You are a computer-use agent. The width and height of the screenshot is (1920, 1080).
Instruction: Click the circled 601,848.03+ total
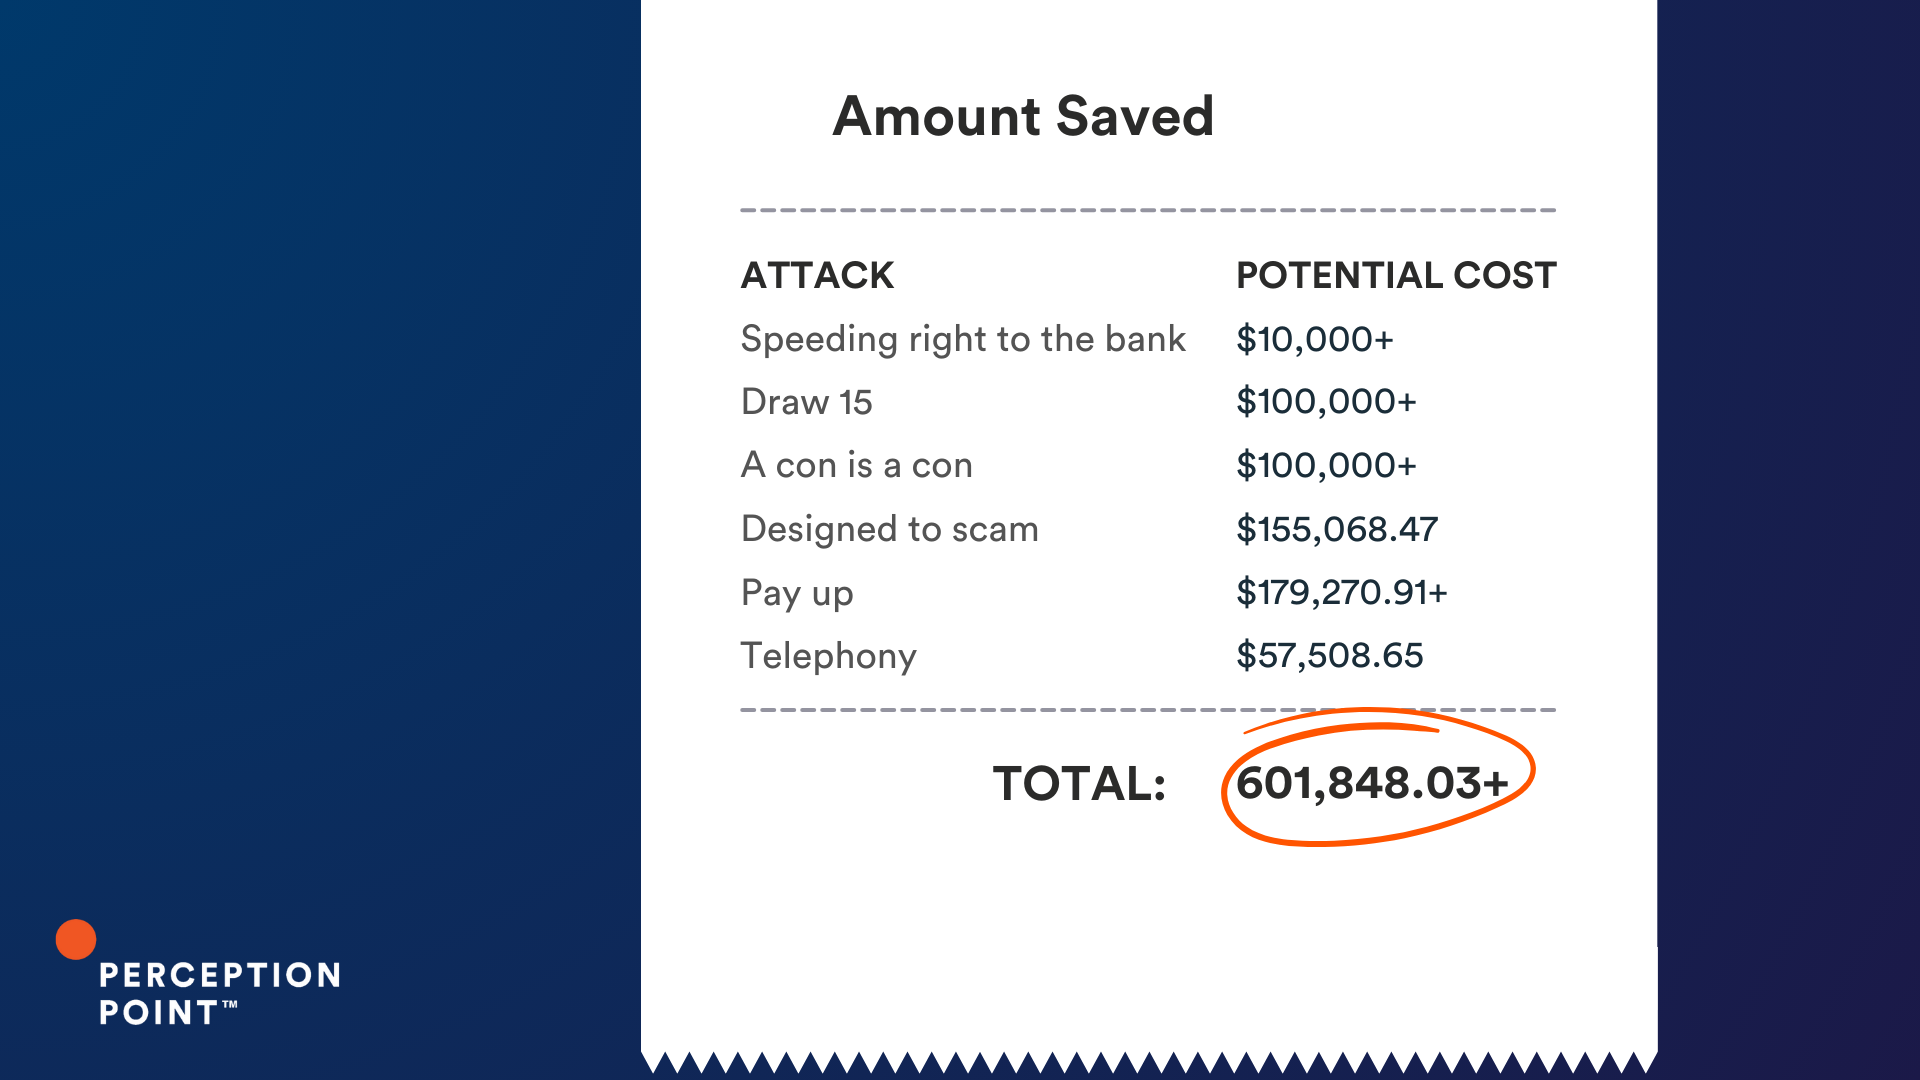1372,783
